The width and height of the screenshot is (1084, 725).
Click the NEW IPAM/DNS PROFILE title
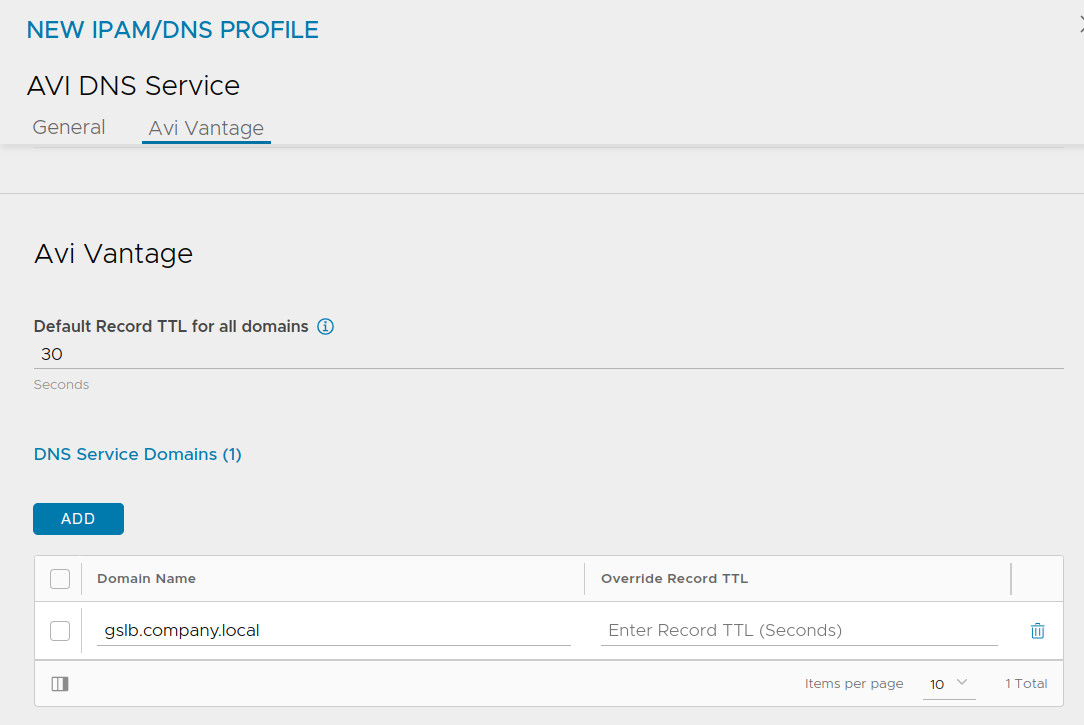[172, 30]
